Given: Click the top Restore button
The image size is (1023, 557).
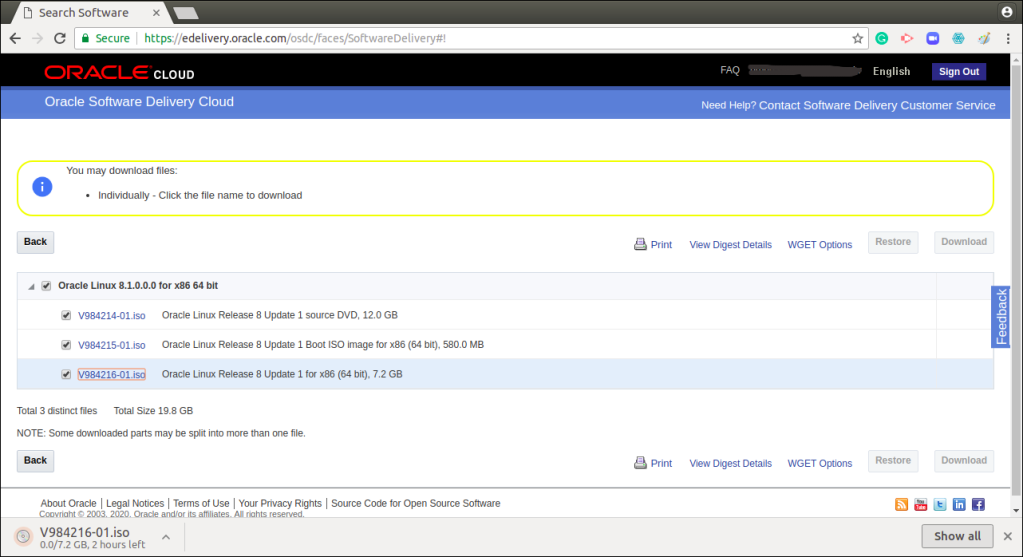Looking at the screenshot, I should [x=893, y=242].
